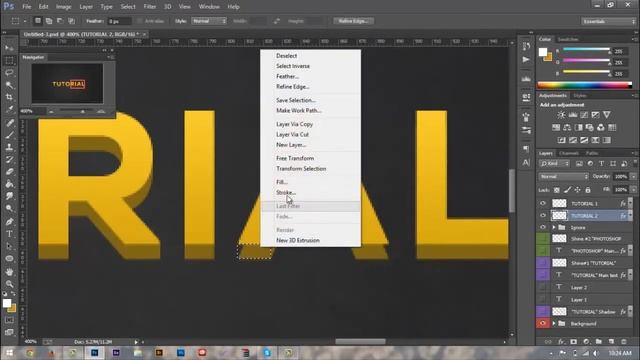Toggle lock transparent pixels
The image size is (640, 360).
pyautogui.click(x=557, y=190)
